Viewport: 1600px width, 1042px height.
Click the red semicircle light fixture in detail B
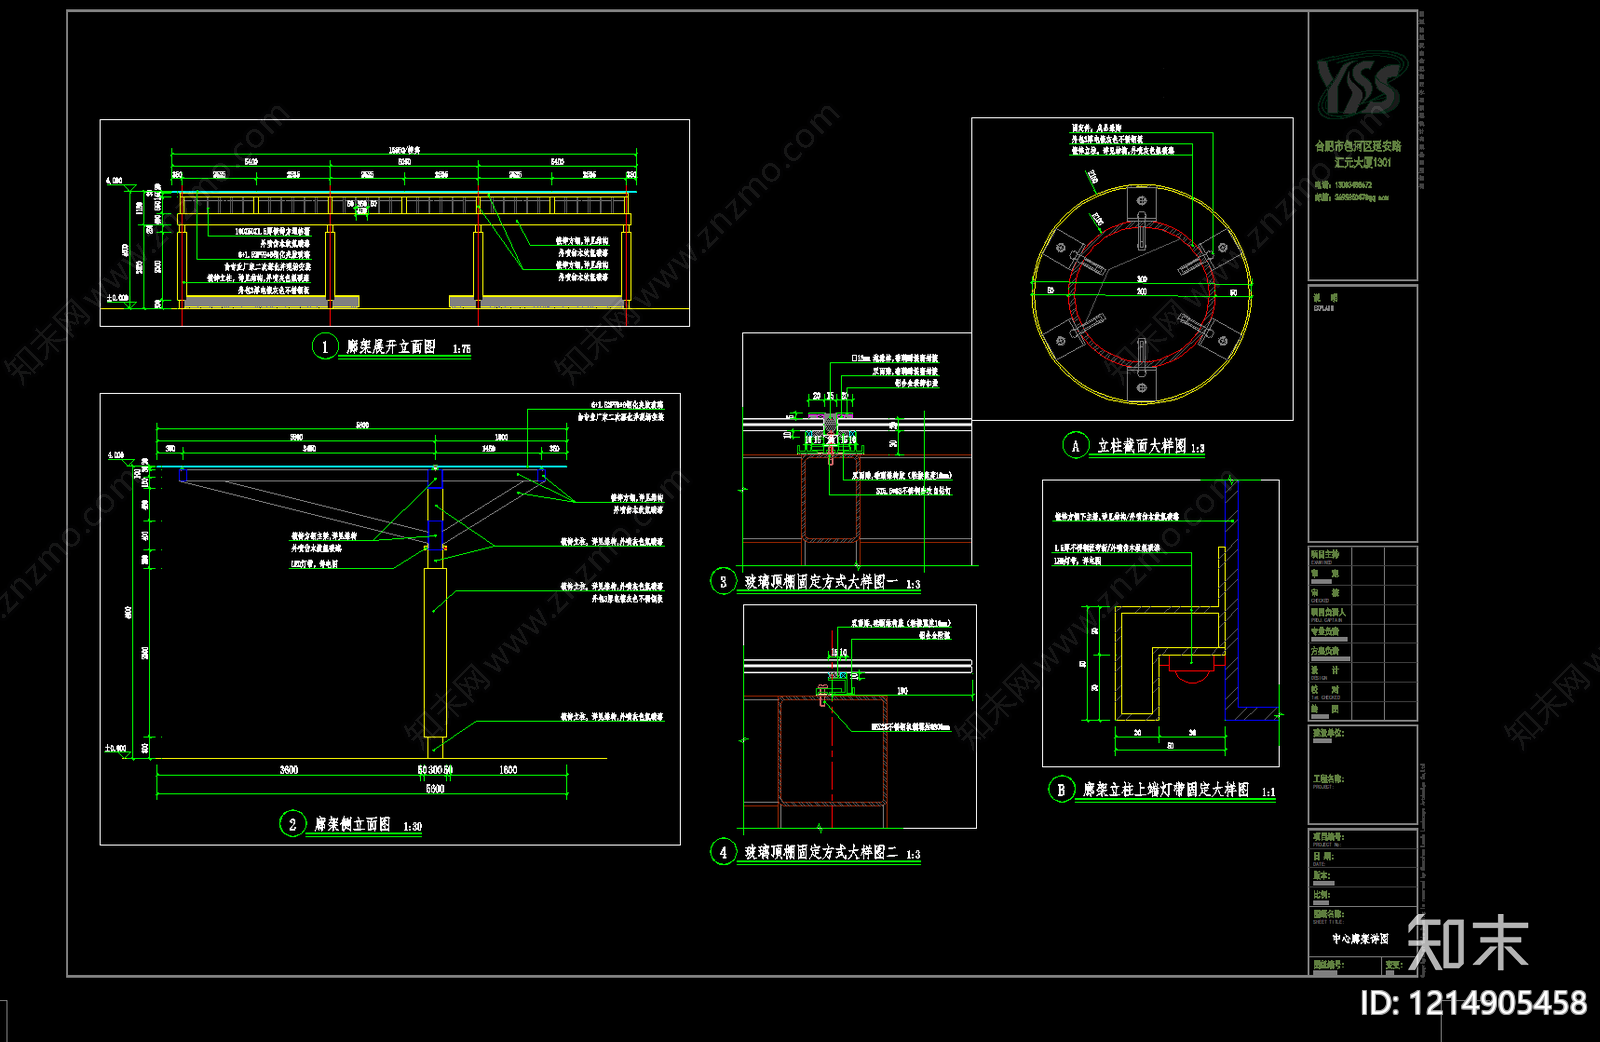(1190, 673)
